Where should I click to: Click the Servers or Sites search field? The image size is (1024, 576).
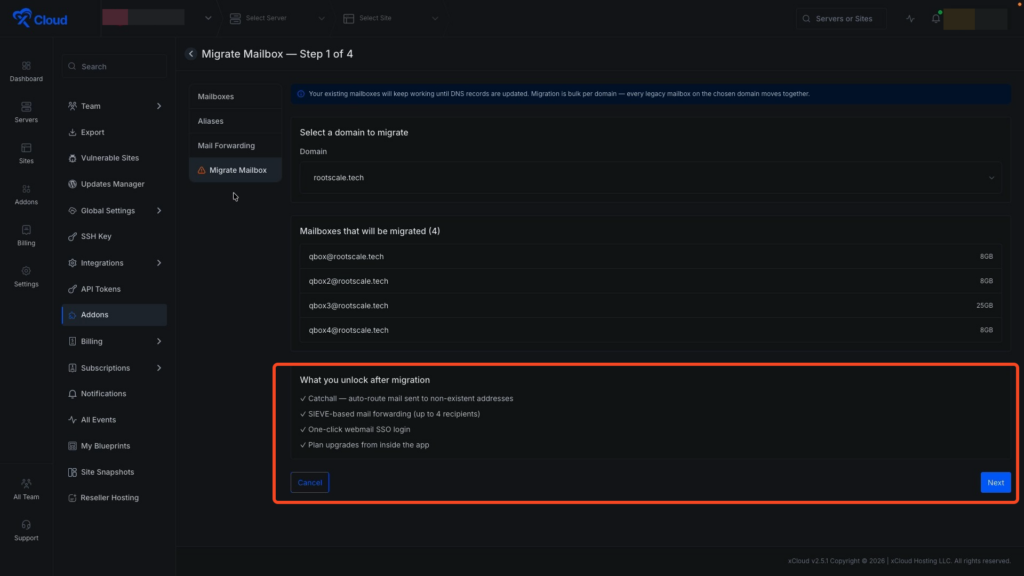839,19
